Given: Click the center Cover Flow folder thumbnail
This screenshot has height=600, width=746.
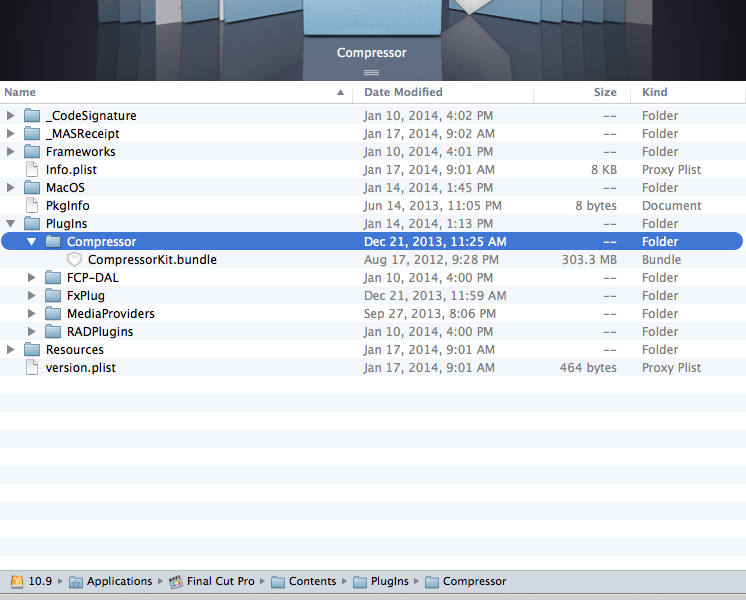Looking at the screenshot, I should (373, 17).
